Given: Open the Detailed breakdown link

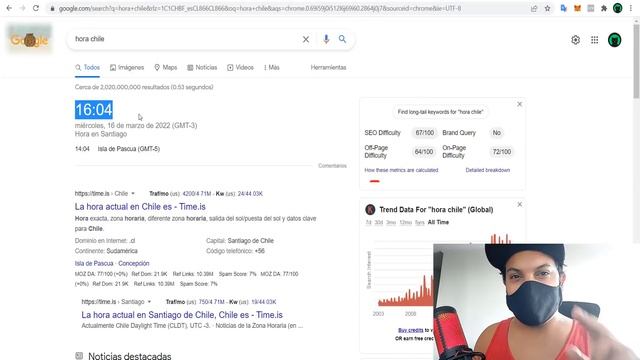Looking at the screenshot, I should point(487,170).
